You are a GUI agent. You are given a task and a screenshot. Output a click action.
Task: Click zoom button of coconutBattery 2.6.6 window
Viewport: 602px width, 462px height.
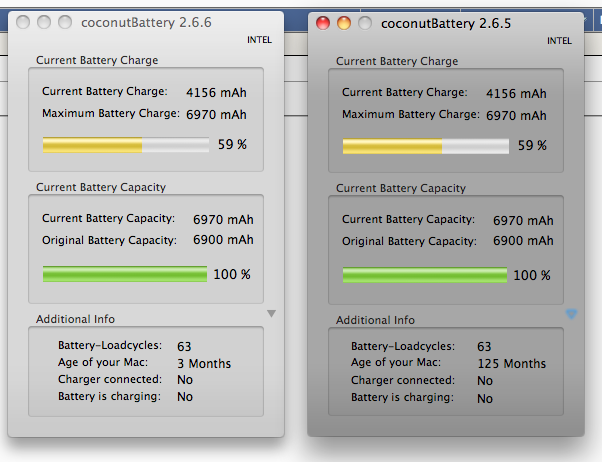click(65, 22)
